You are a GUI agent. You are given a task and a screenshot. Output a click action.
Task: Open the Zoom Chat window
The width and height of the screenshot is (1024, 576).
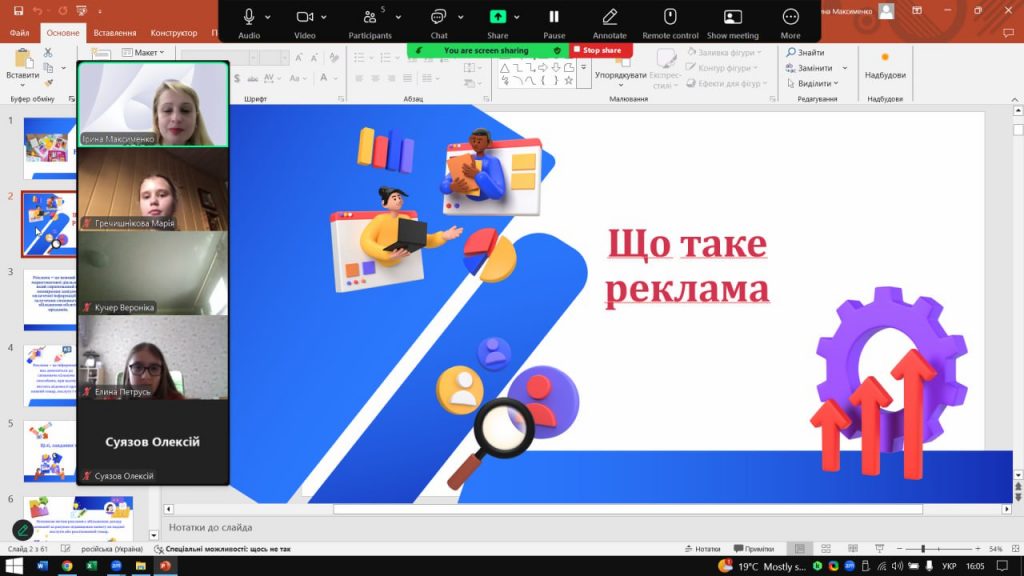438,17
